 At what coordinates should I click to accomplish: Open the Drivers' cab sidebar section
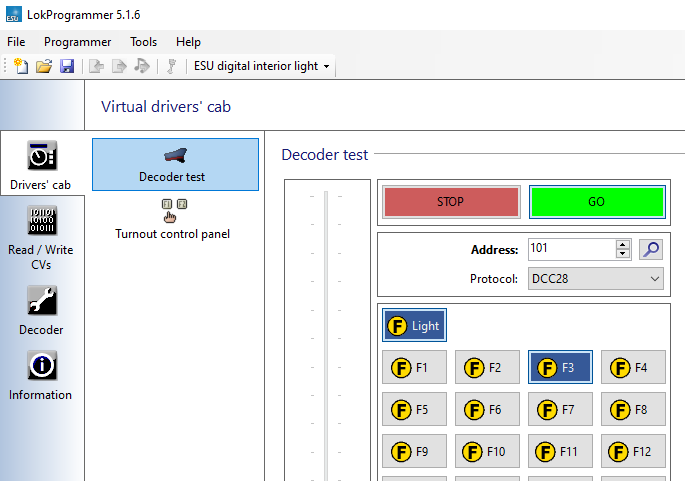pos(42,165)
